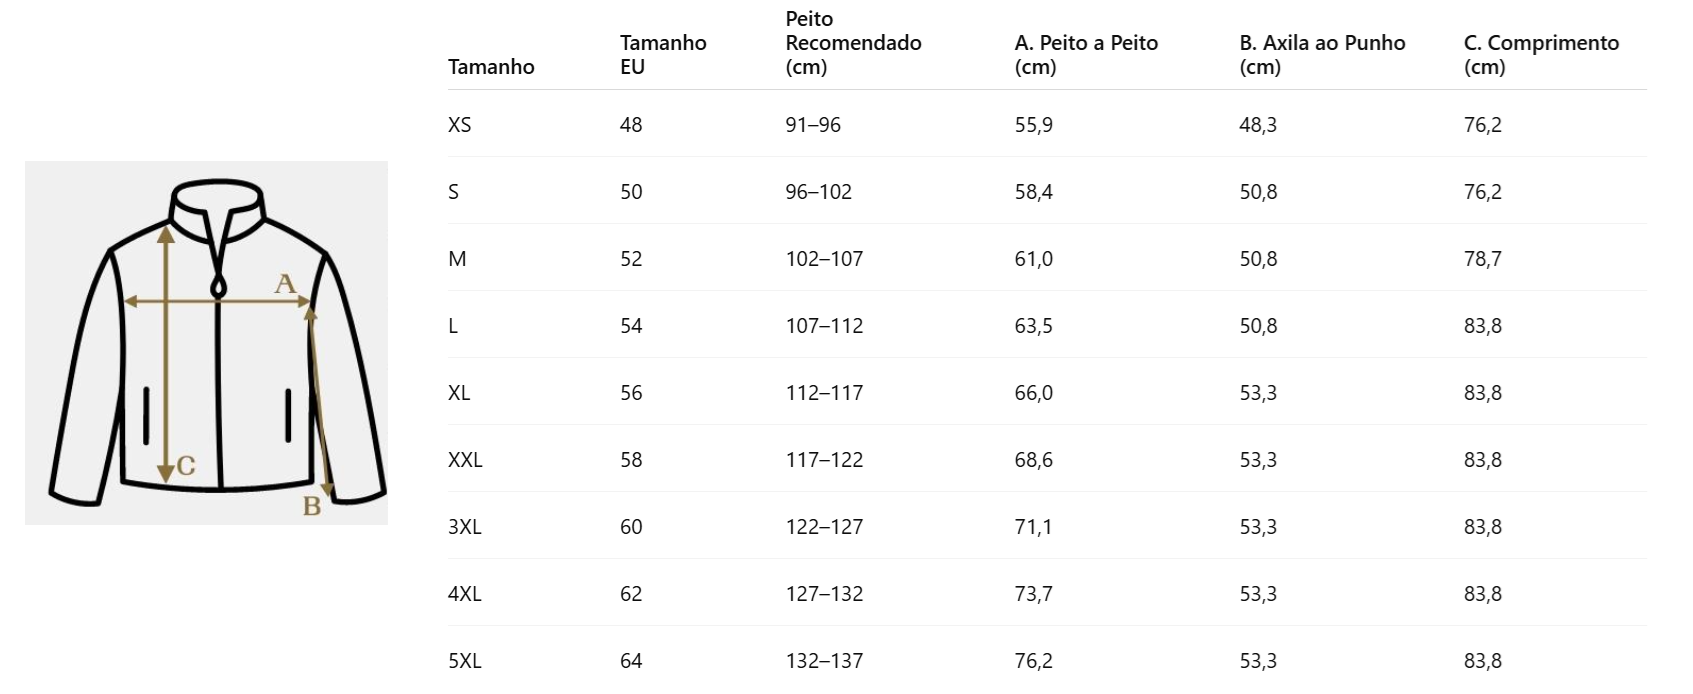Click the 5XL size row label
1693x694 pixels.
pos(465,661)
